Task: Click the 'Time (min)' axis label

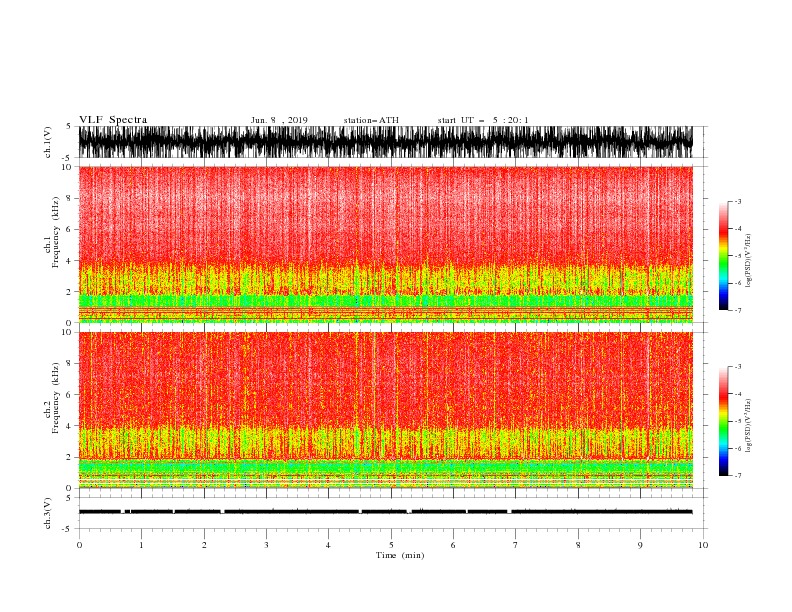Action: [x=400, y=555]
